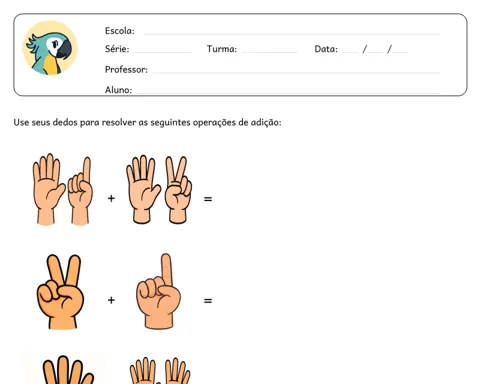
Task: Click the Data day blank
Action: point(350,52)
